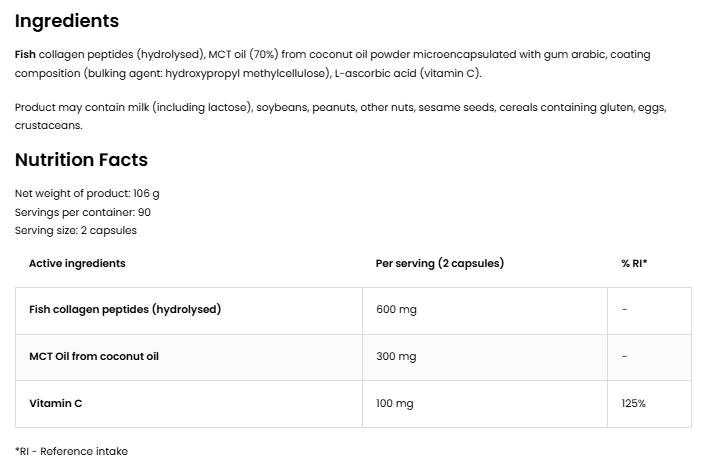This screenshot has width=705, height=472.
Task: Click the bold word Fish in ingredients paragraph
Action: (x=25, y=55)
